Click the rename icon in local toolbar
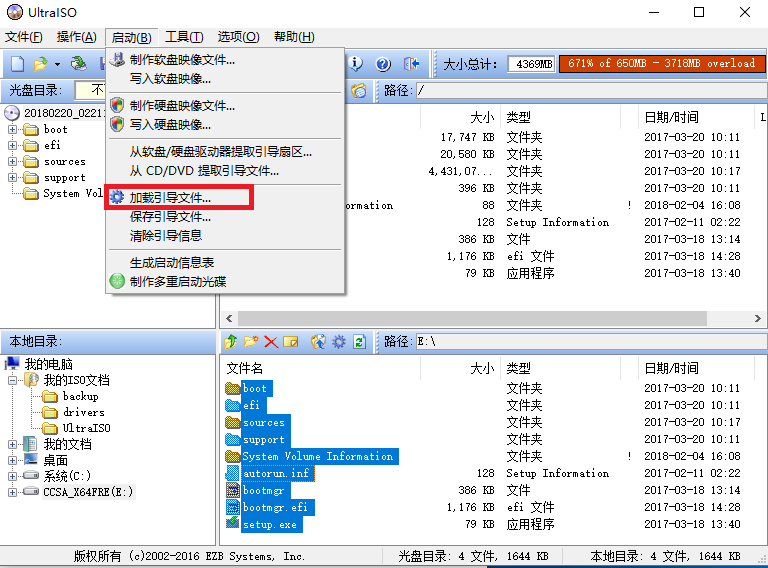768x568 pixels. click(290, 341)
